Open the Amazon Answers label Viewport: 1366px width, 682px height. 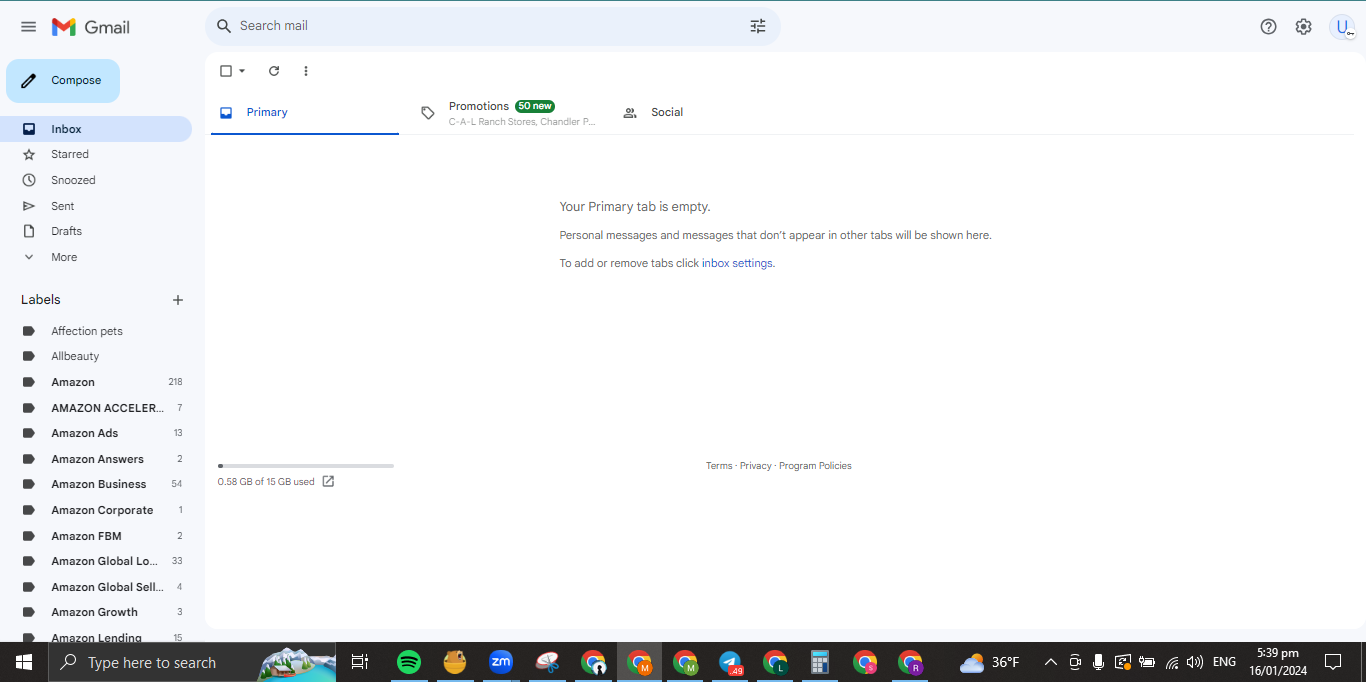96,459
